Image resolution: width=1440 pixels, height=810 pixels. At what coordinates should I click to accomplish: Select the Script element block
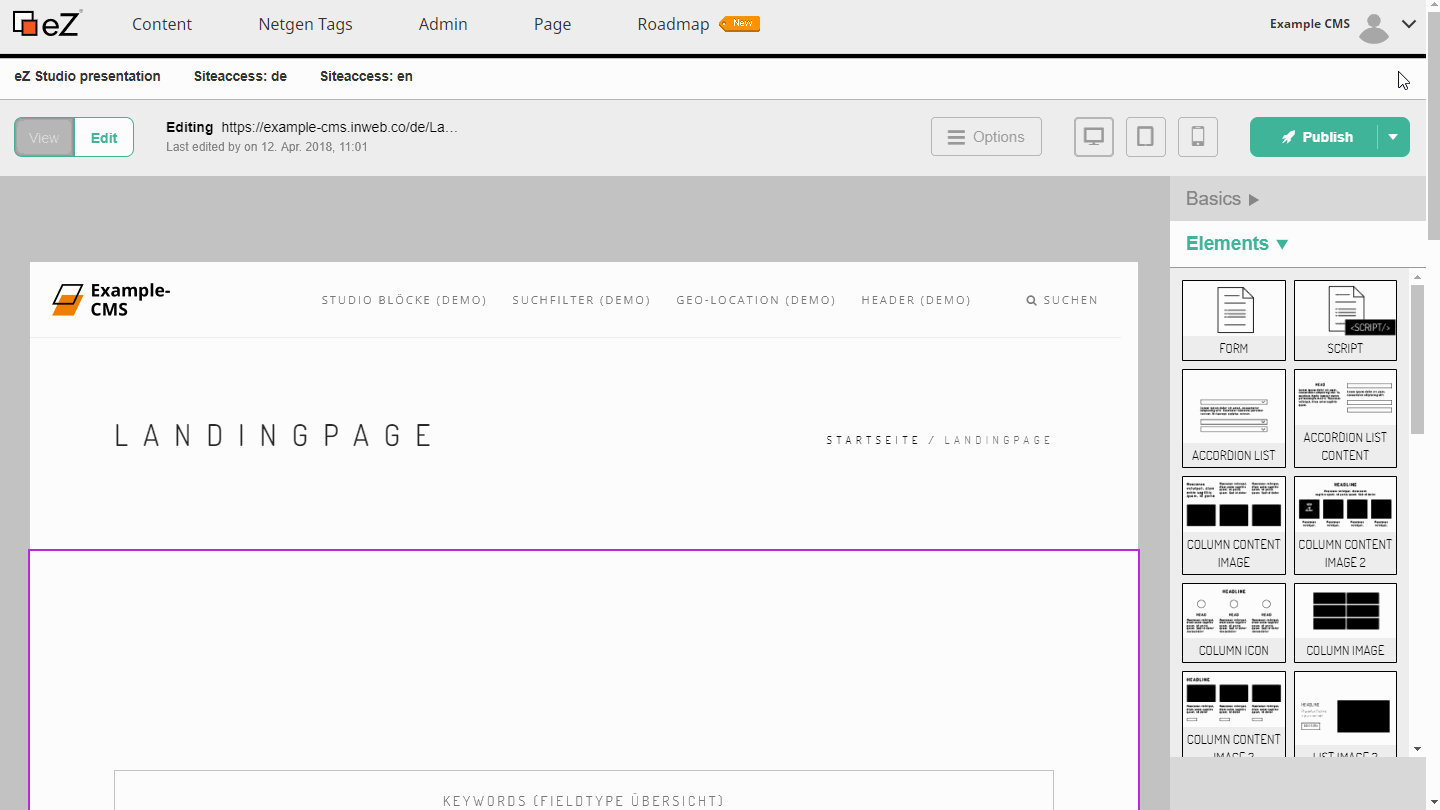click(1345, 320)
